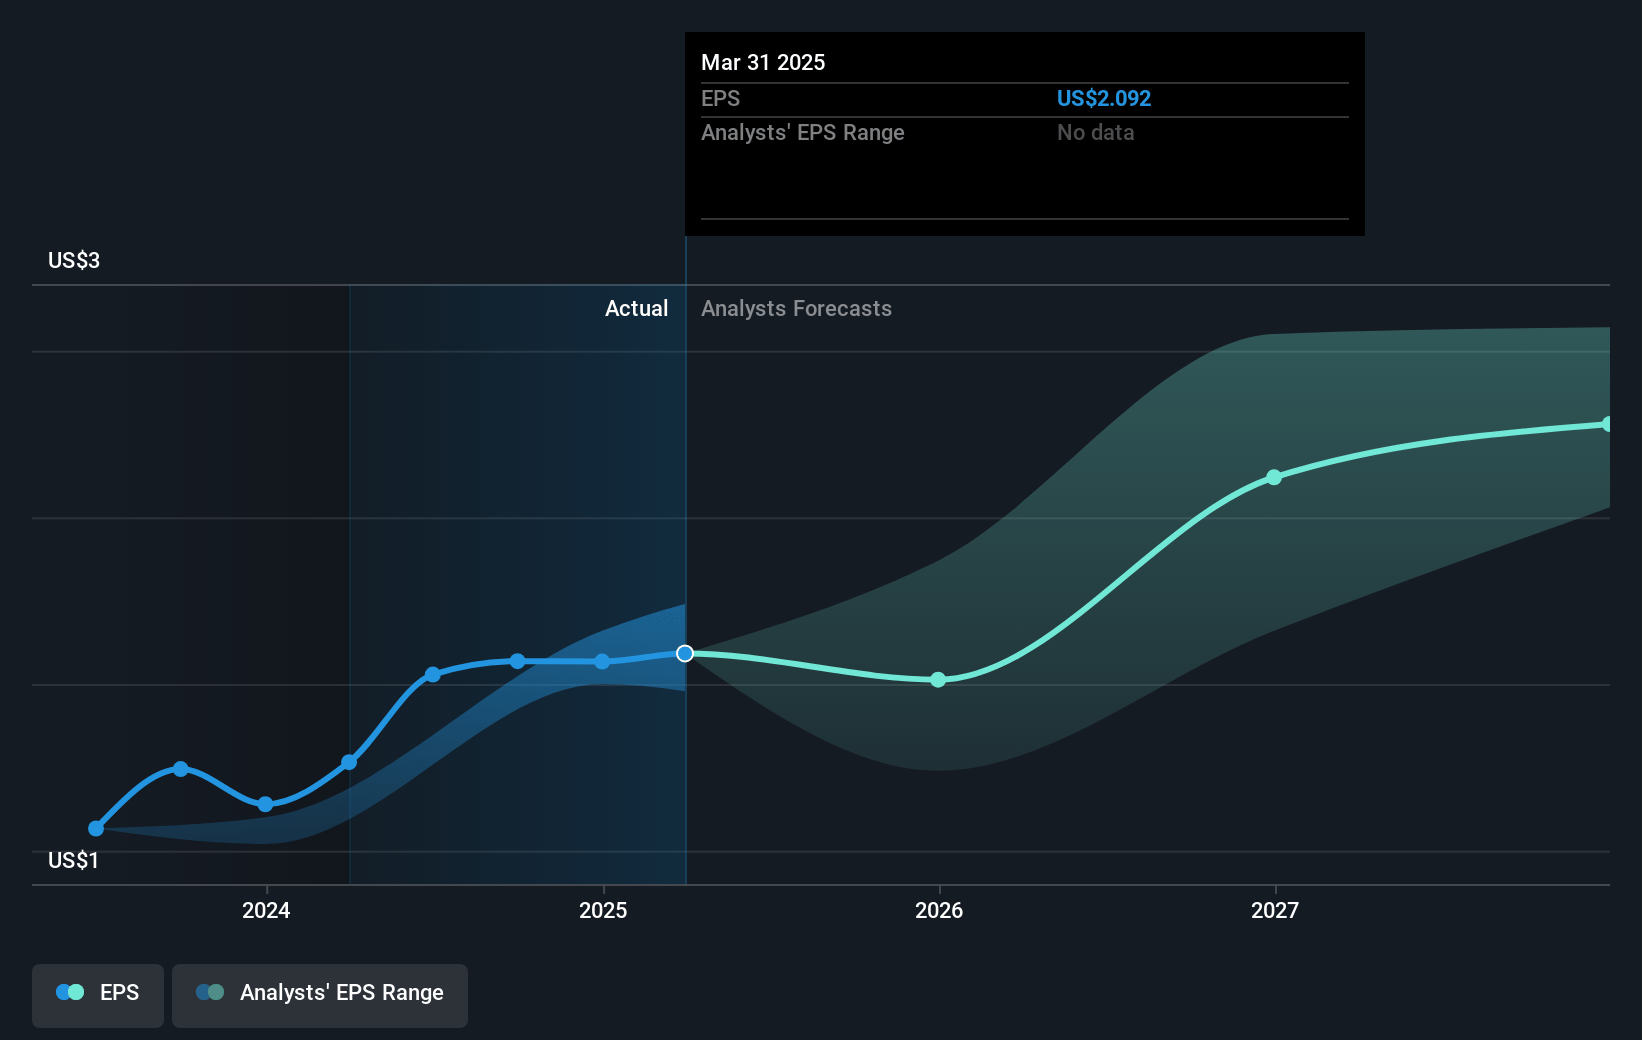
Task: Click the Mar 31 2025 tooltip date
Action: (x=763, y=62)
